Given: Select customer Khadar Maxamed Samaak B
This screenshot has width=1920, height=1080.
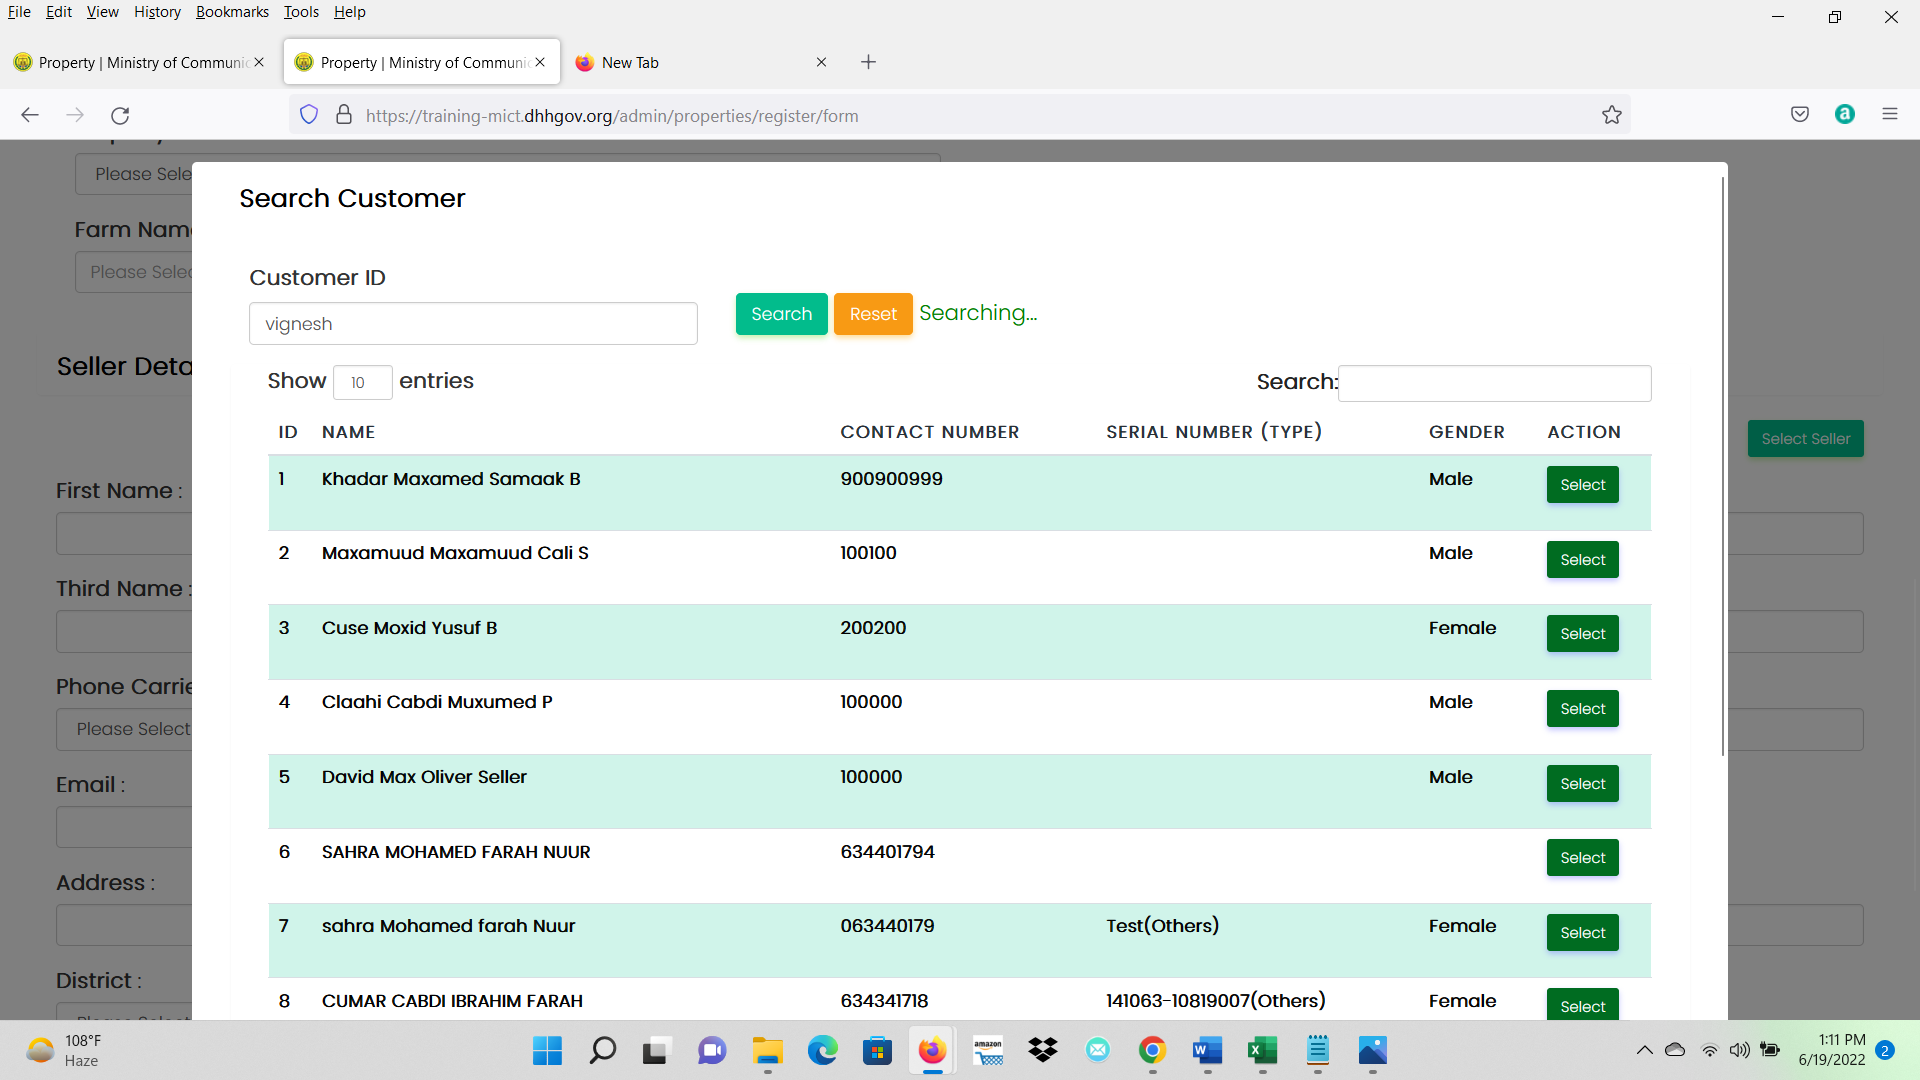Looking at the screenshot, I should tap(1582, 485).
